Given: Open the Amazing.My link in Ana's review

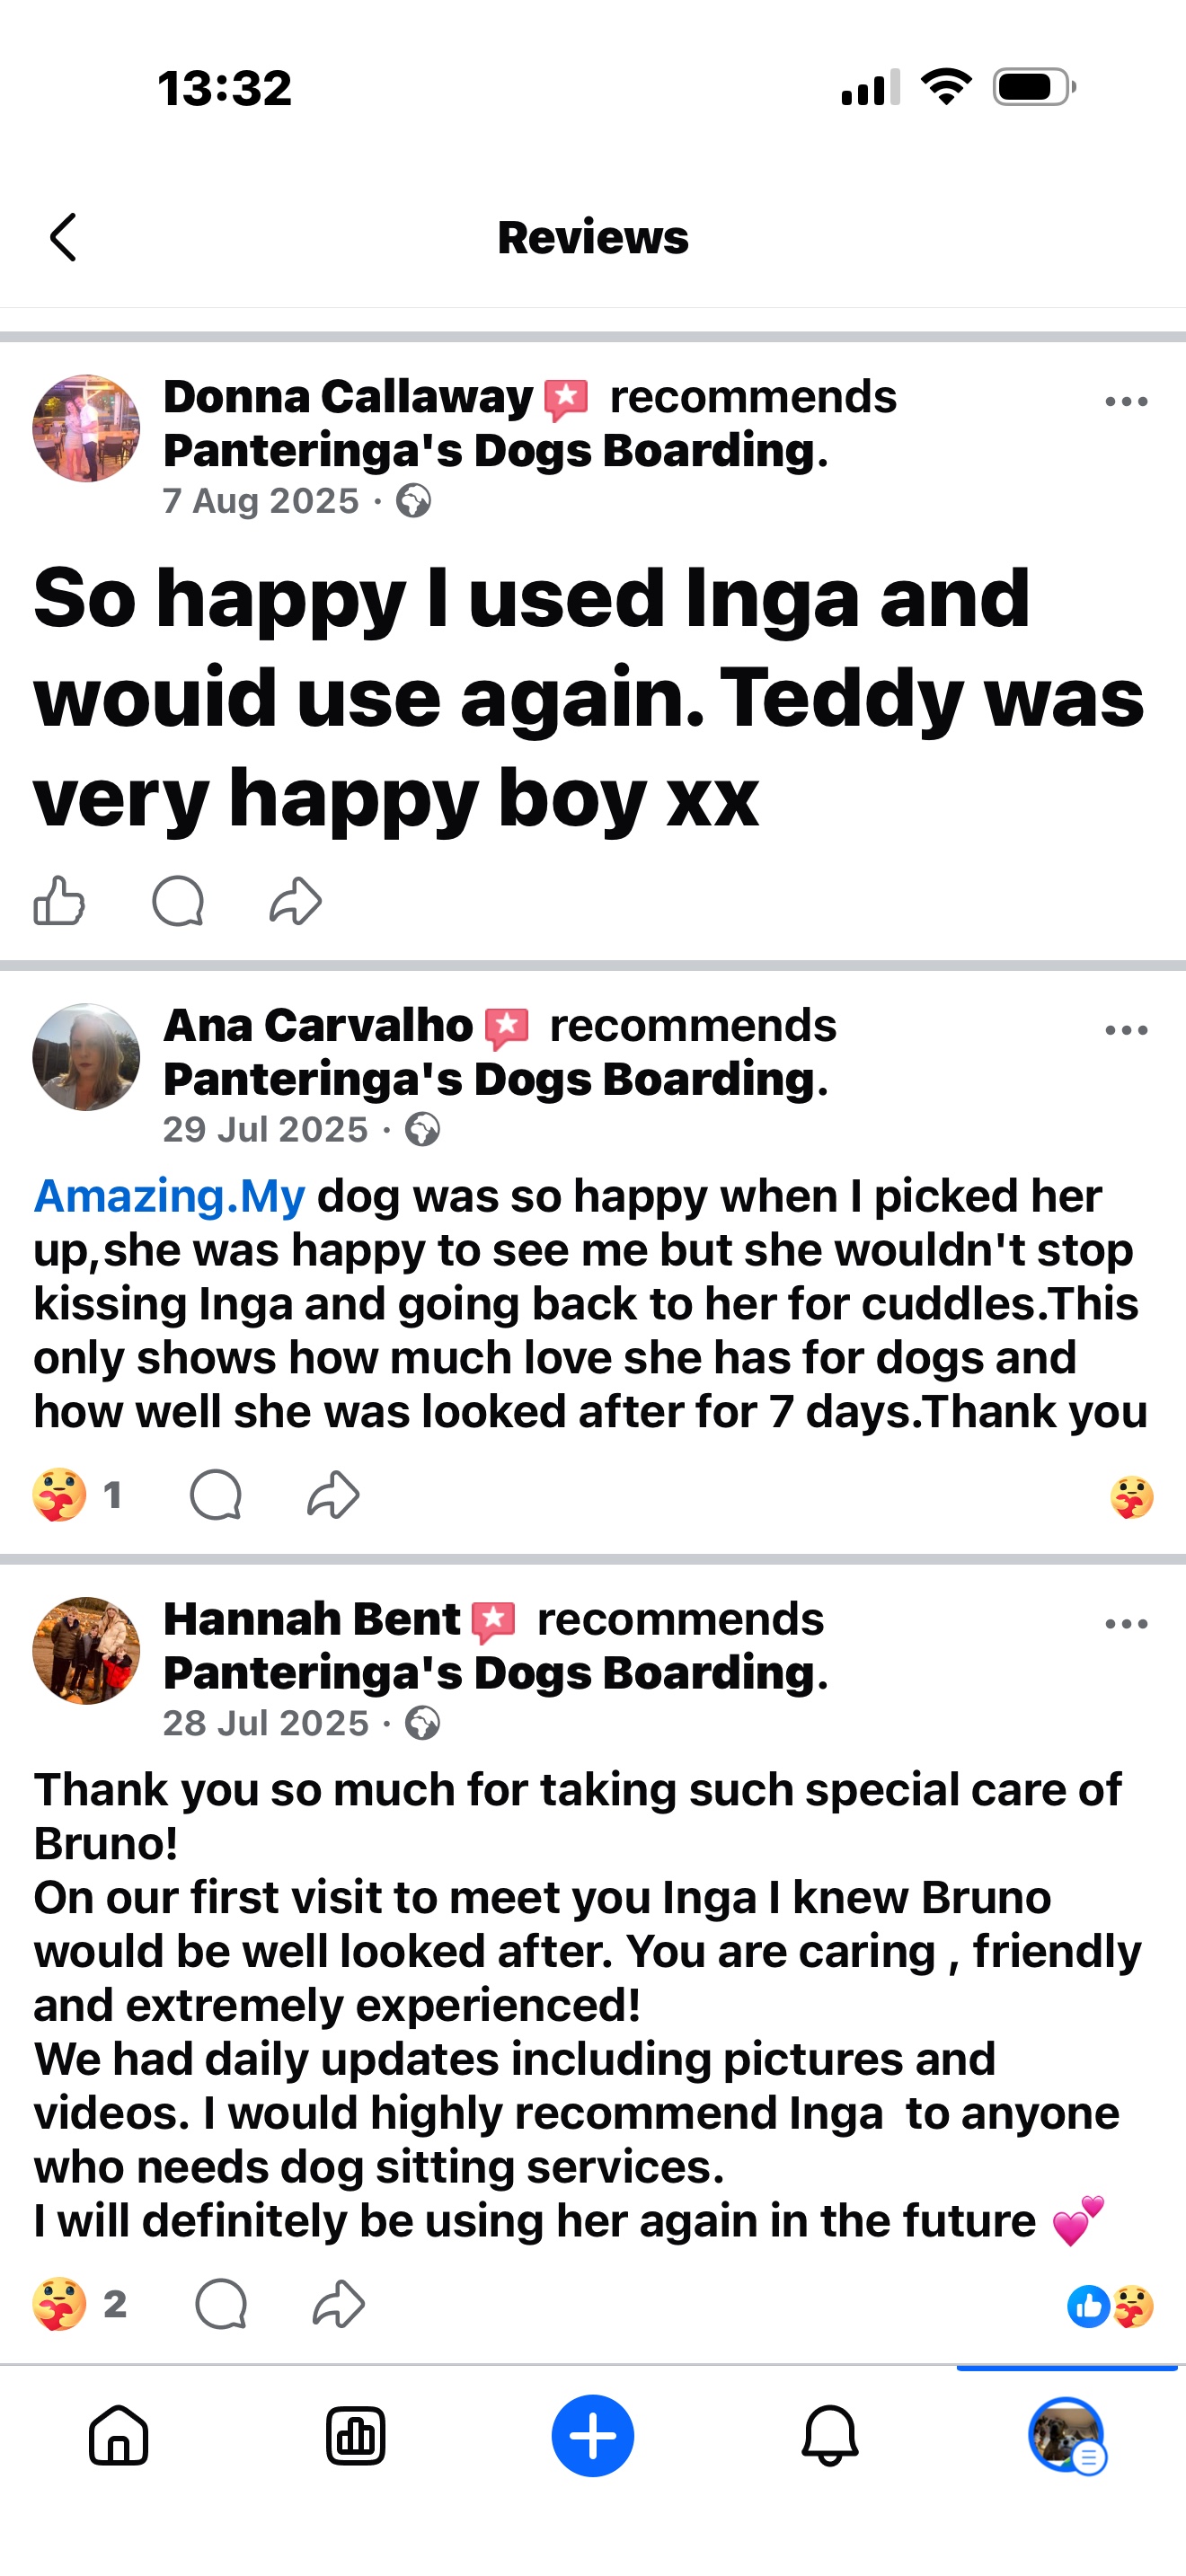Looking at the screenshot, I should (x=170, y=1197).
